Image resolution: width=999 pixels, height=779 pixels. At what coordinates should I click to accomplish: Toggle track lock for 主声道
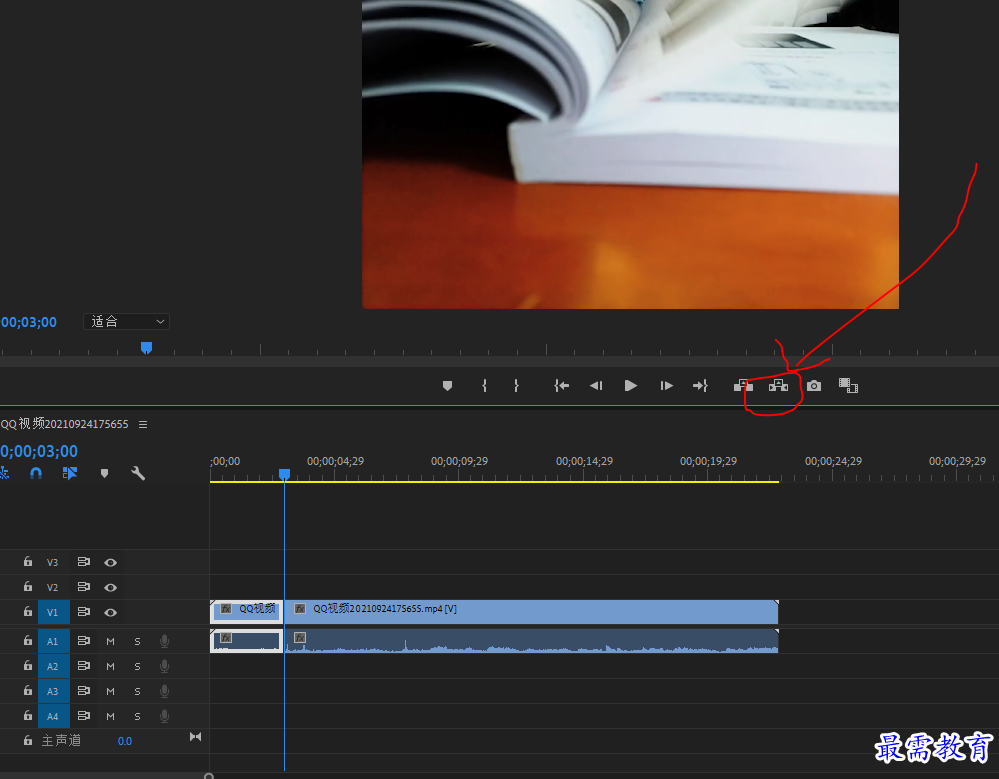click(x=27, y=740)
